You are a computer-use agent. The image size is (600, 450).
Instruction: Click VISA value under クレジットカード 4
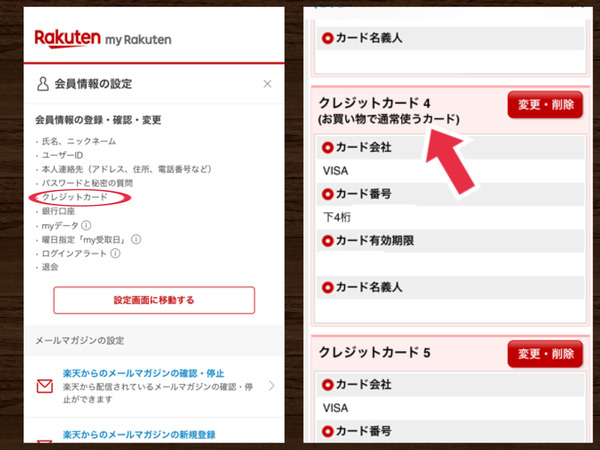[336, 171]
